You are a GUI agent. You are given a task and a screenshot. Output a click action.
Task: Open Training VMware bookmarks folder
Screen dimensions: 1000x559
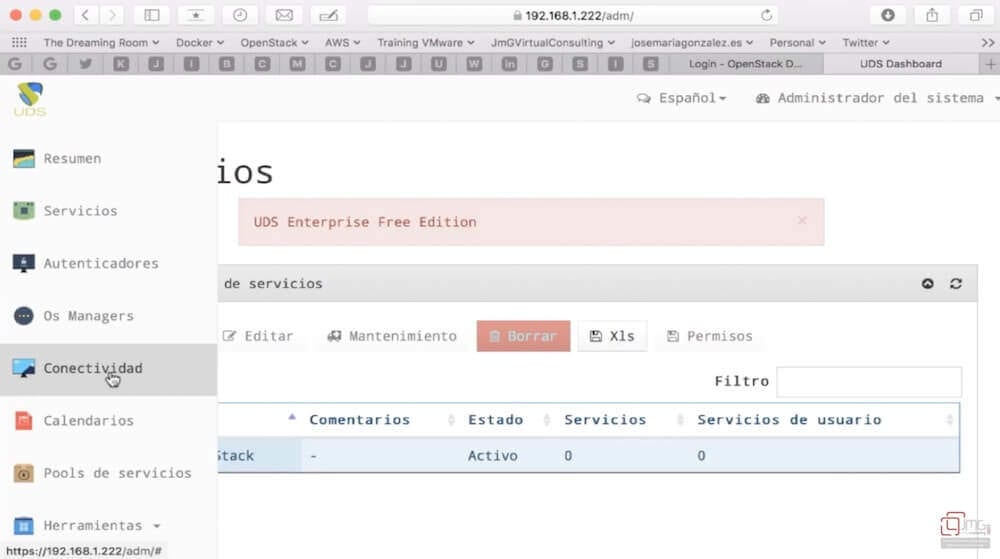coord(425,43)
